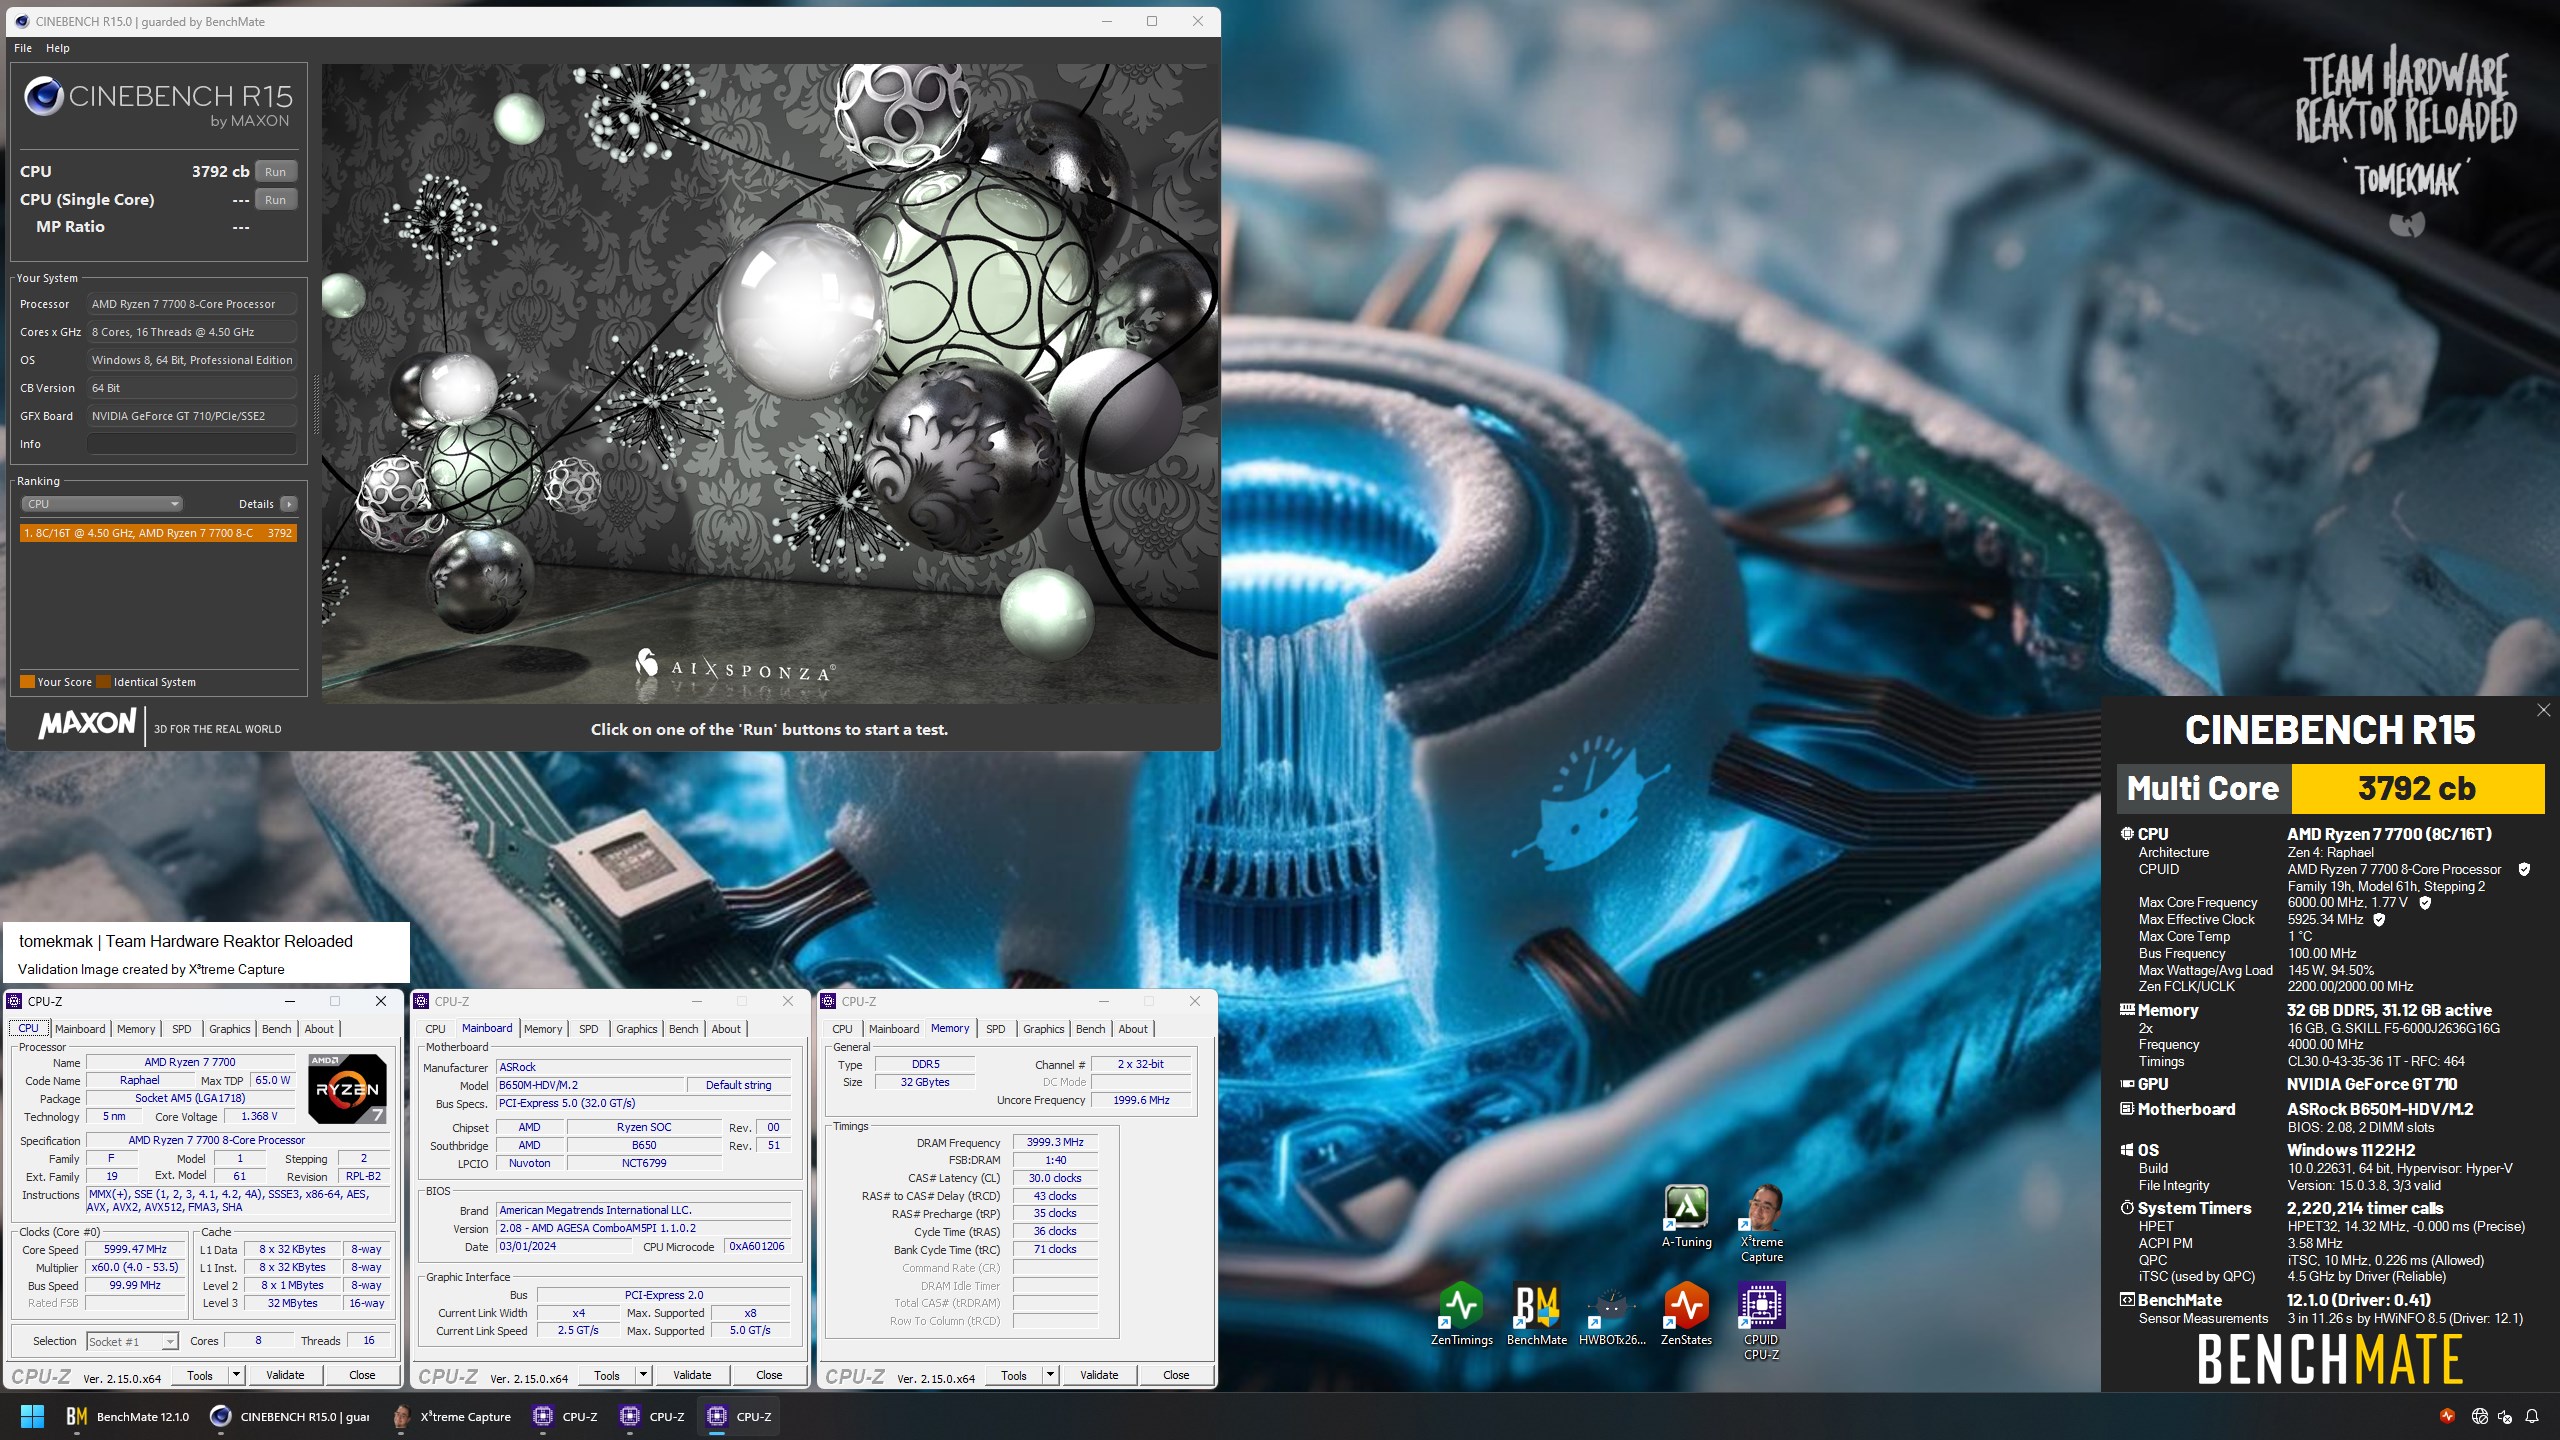Click the Your Score orange legend swatch
The height and width of the screenshot is (1440, 2560).
pyautogui.click(x=27, y=682)
